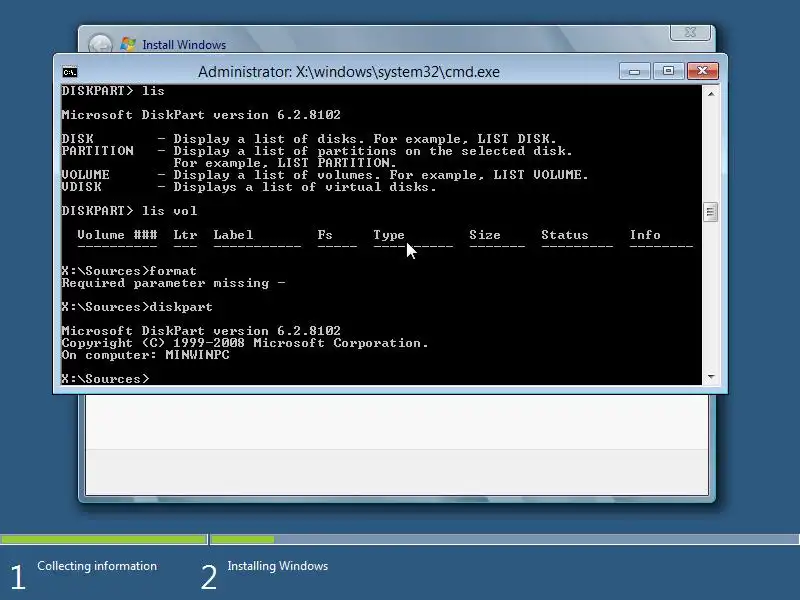Click the Windows flag icon in Install Windows

[128, 44]
